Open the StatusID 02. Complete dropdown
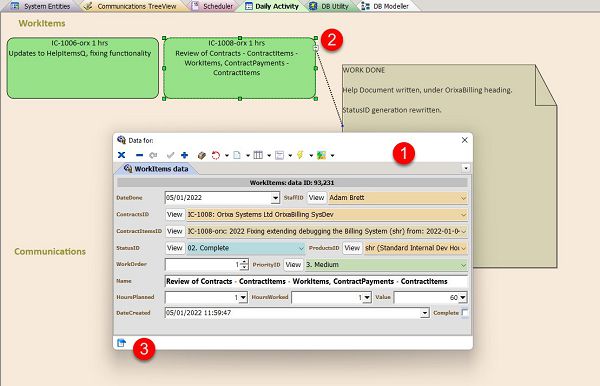 [301, 248]
